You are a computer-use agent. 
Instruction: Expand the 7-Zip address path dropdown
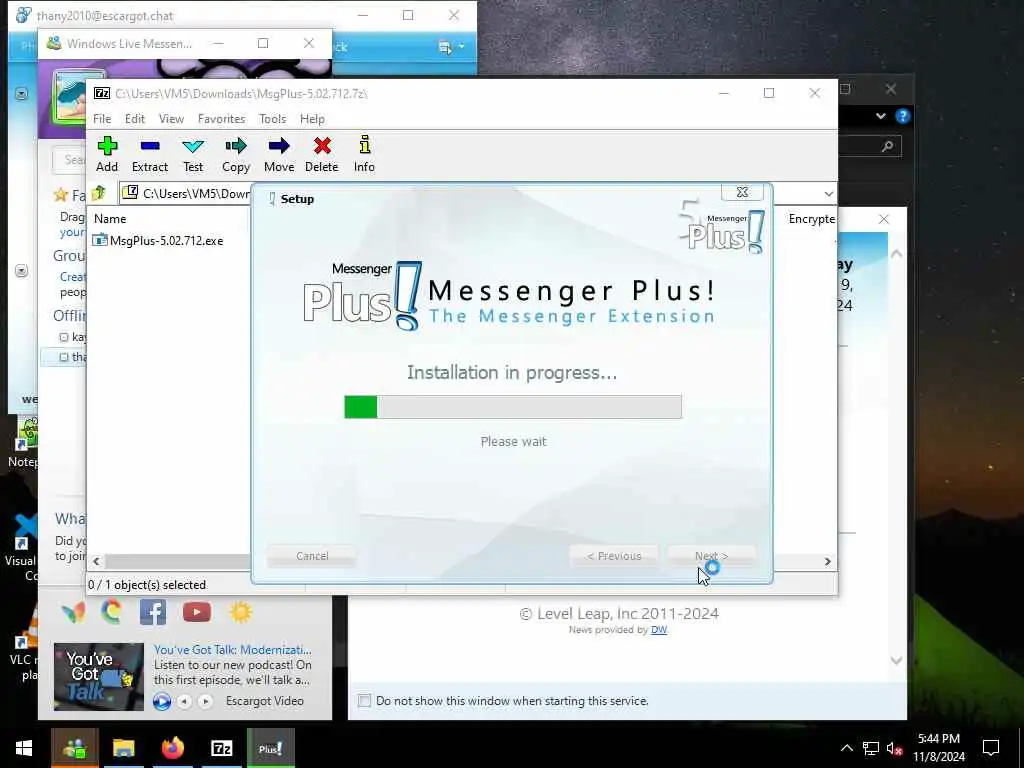[828, 194]
